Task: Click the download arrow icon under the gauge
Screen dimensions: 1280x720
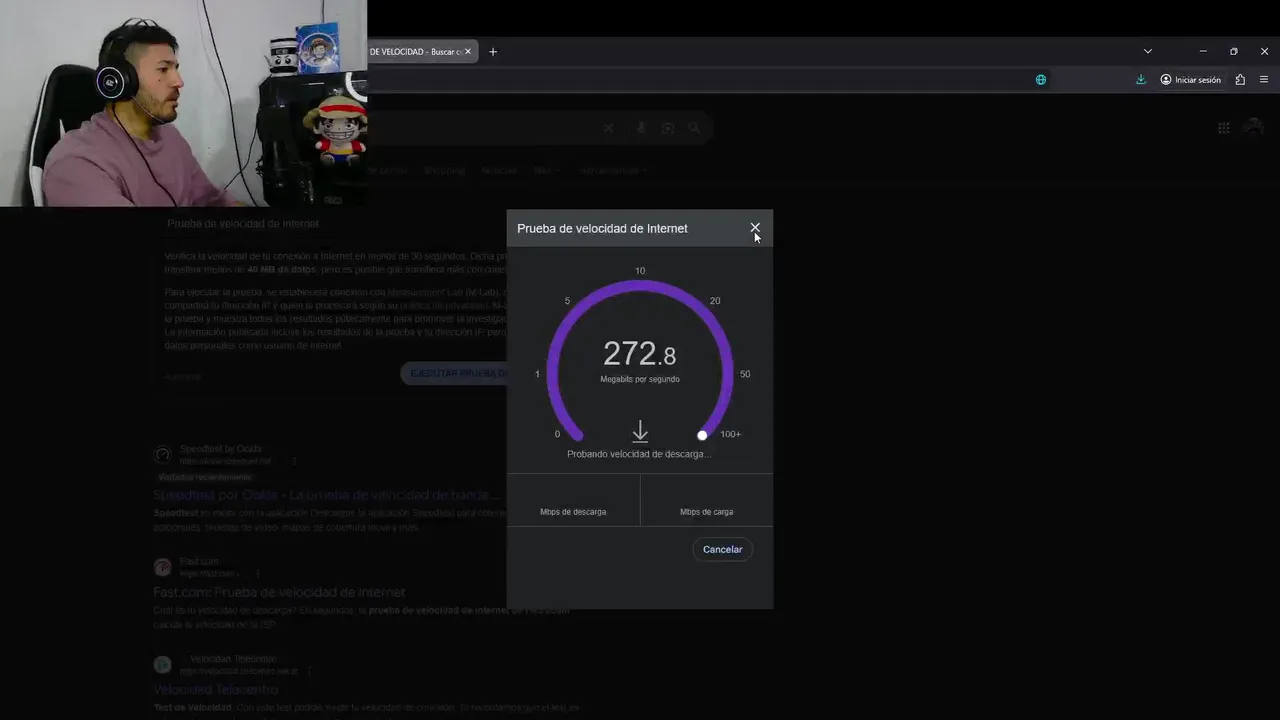Action: 640,432
